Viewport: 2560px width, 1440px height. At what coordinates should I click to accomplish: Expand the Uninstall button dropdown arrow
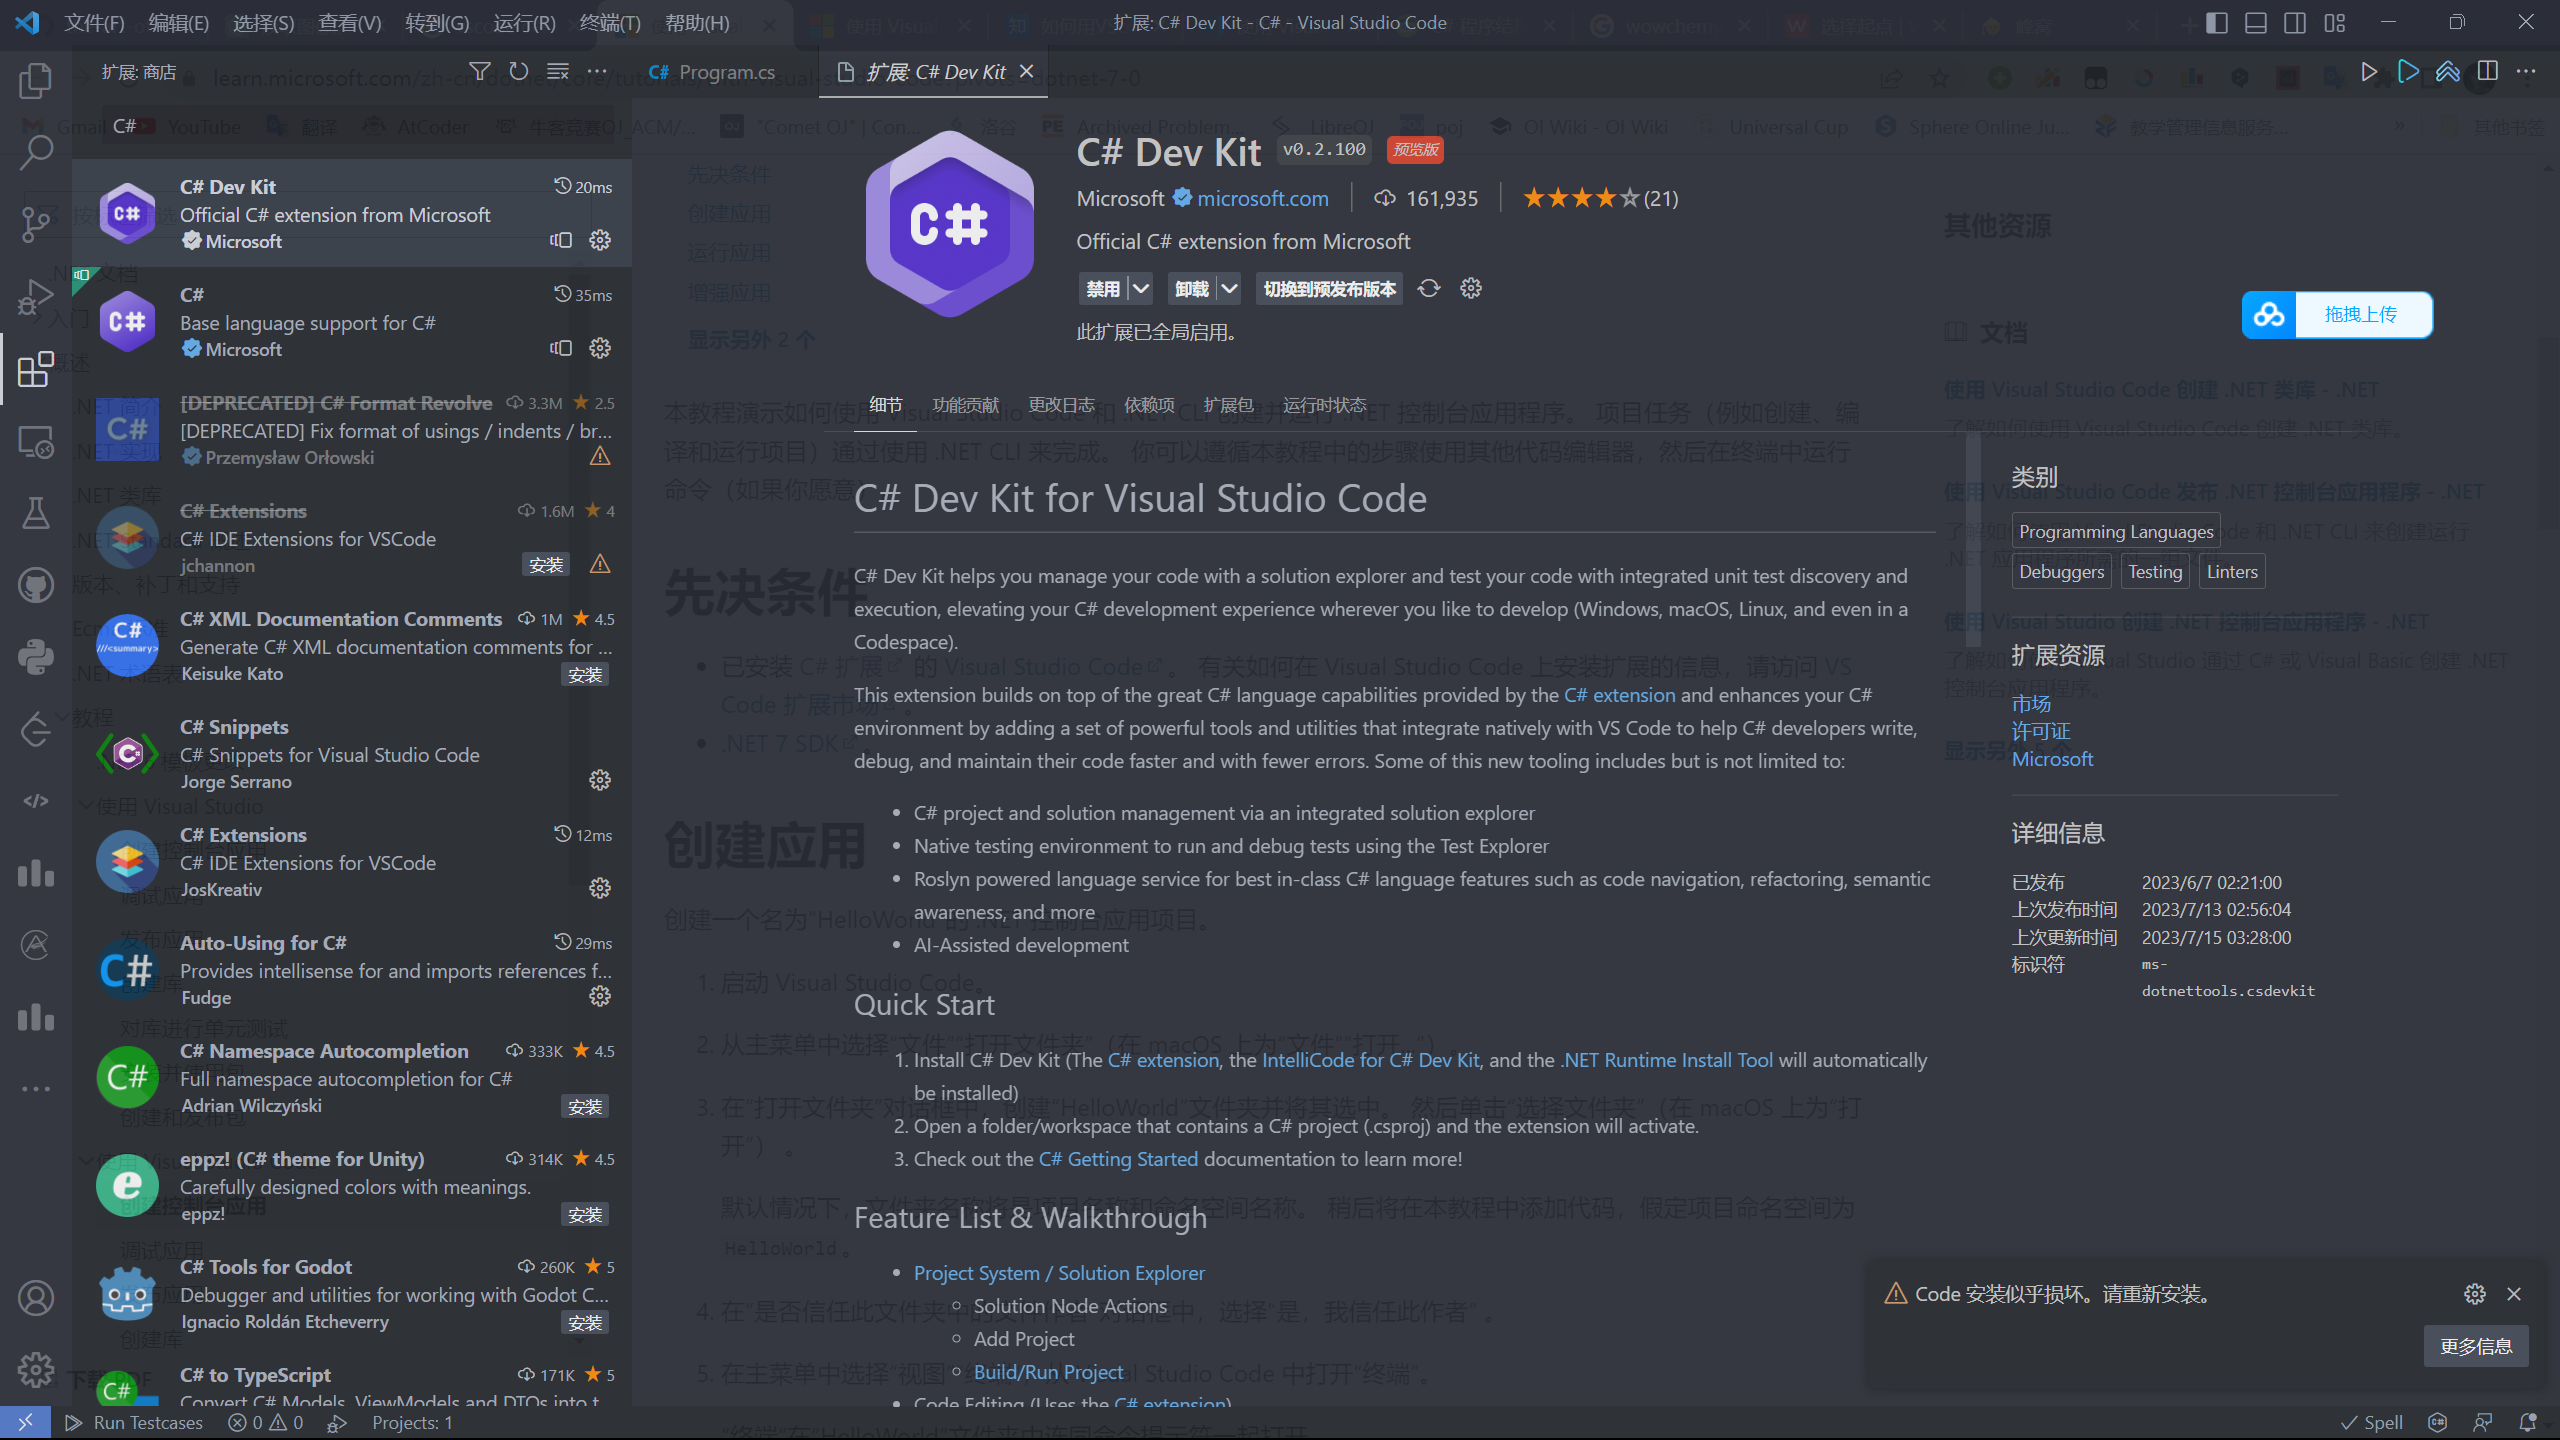click(1230, 288)
